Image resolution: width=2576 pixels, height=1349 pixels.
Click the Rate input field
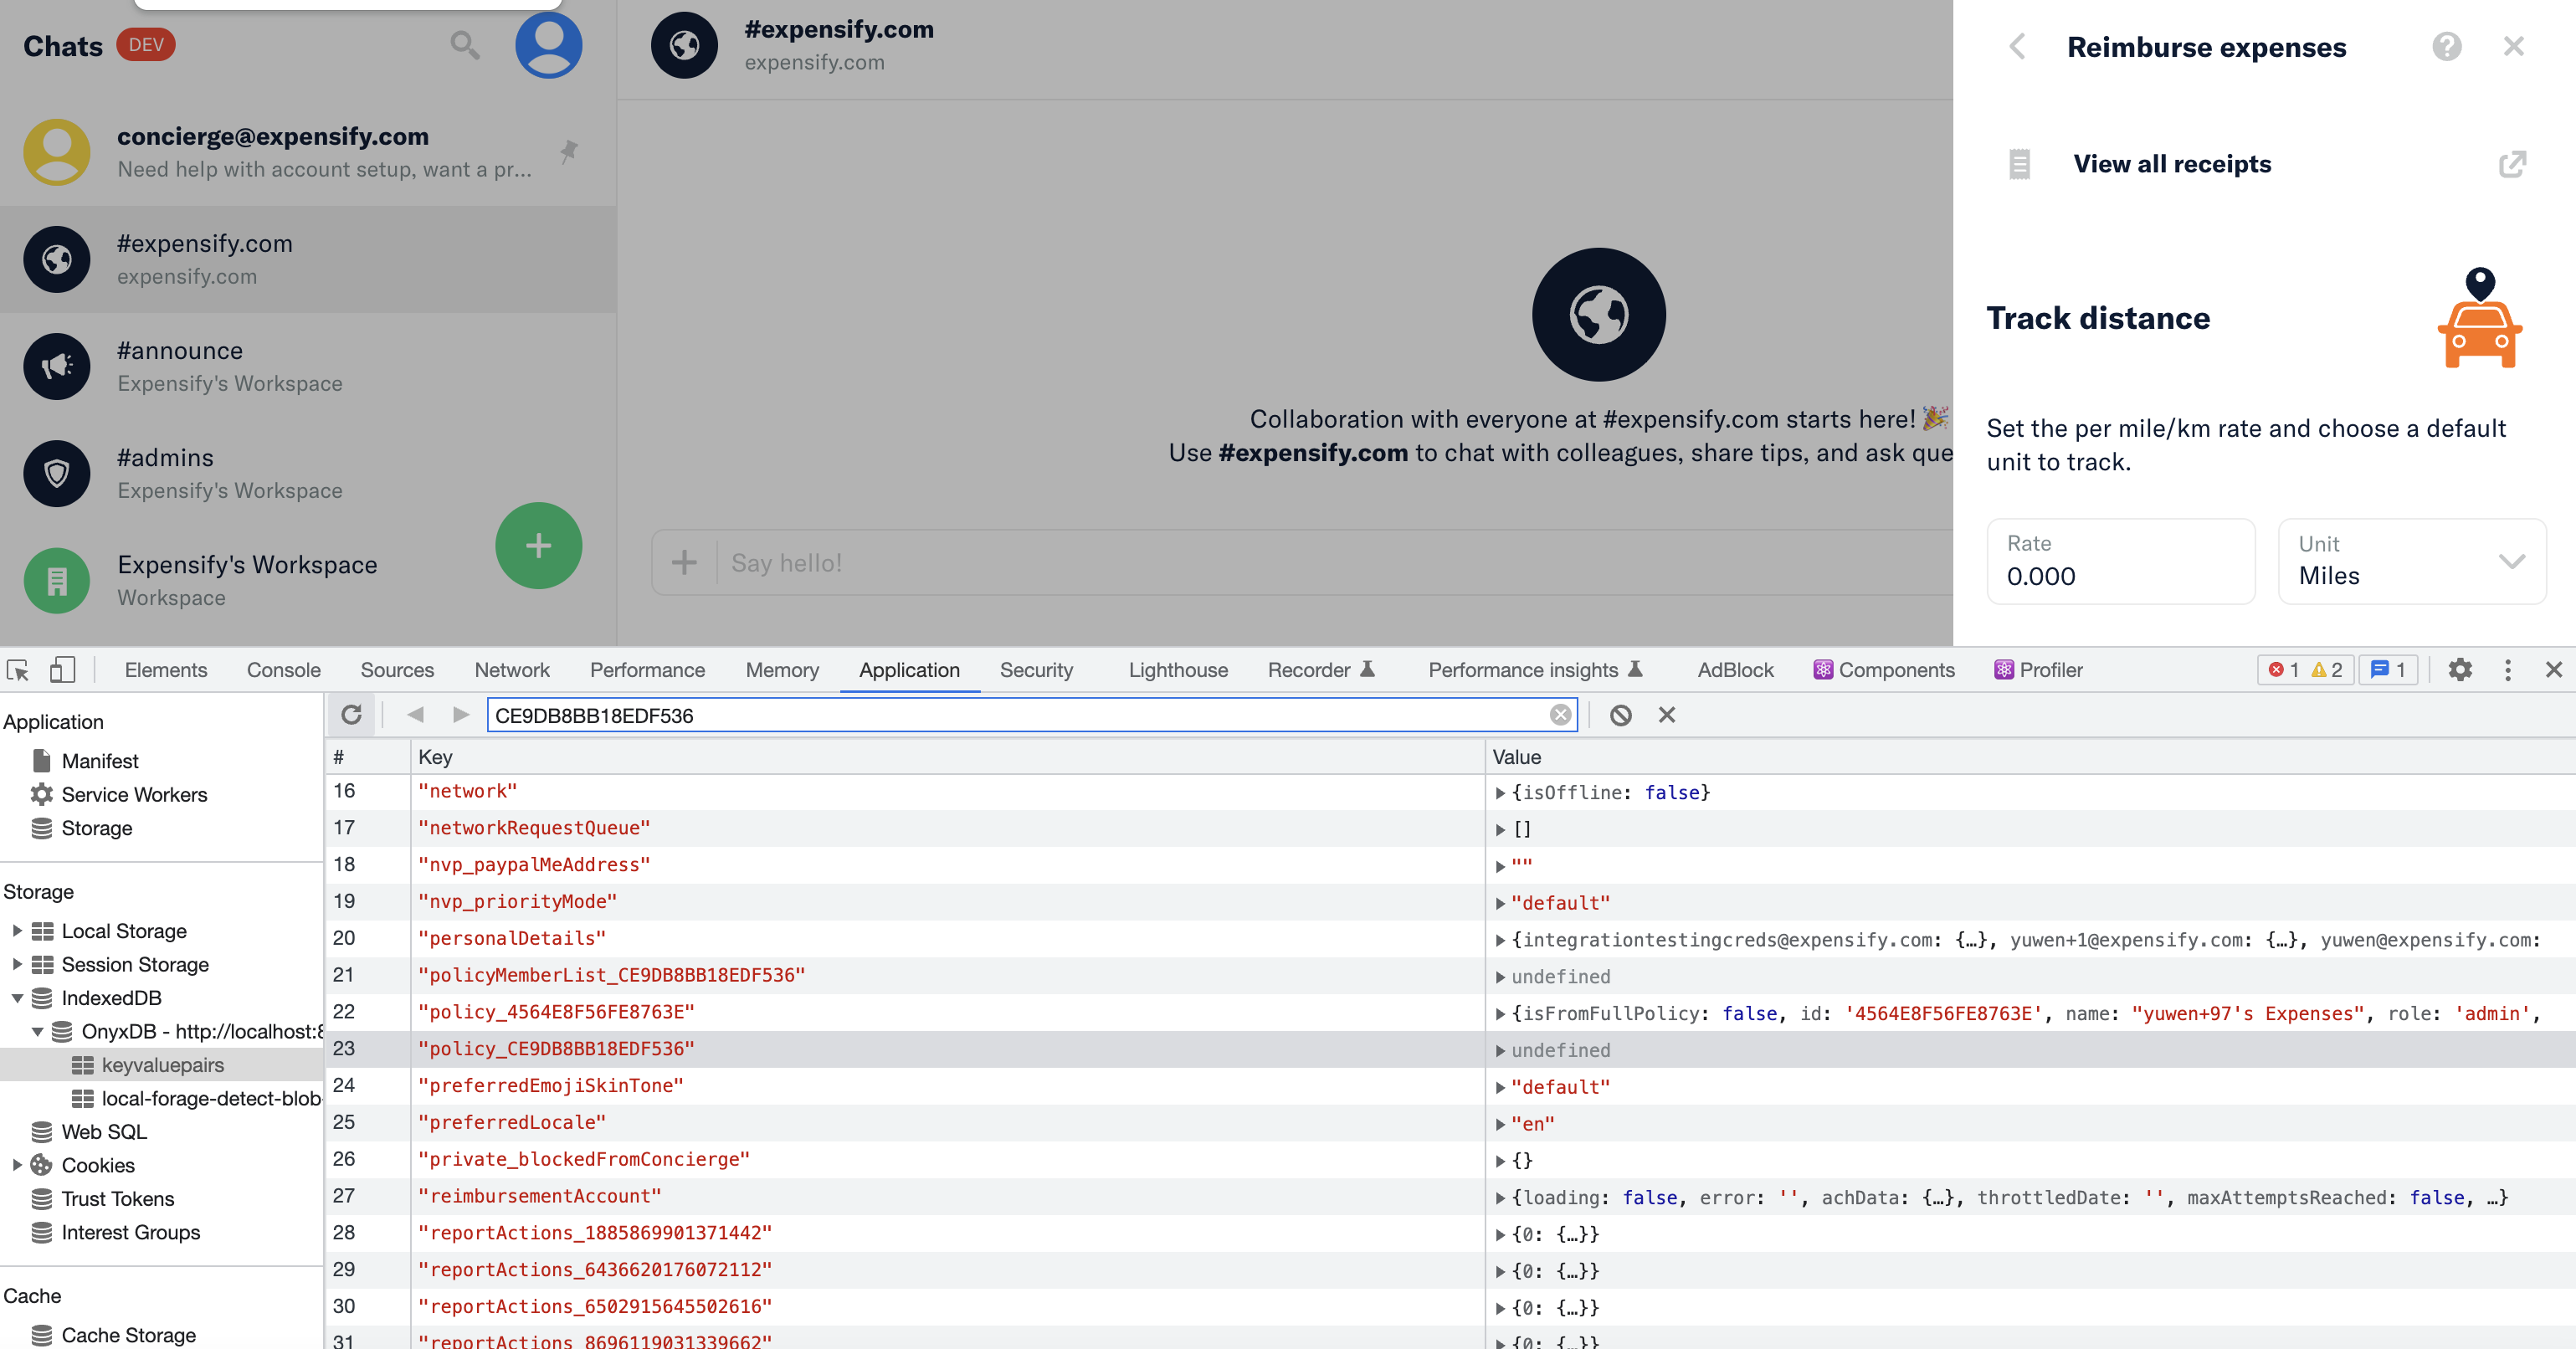(2119, 562)
